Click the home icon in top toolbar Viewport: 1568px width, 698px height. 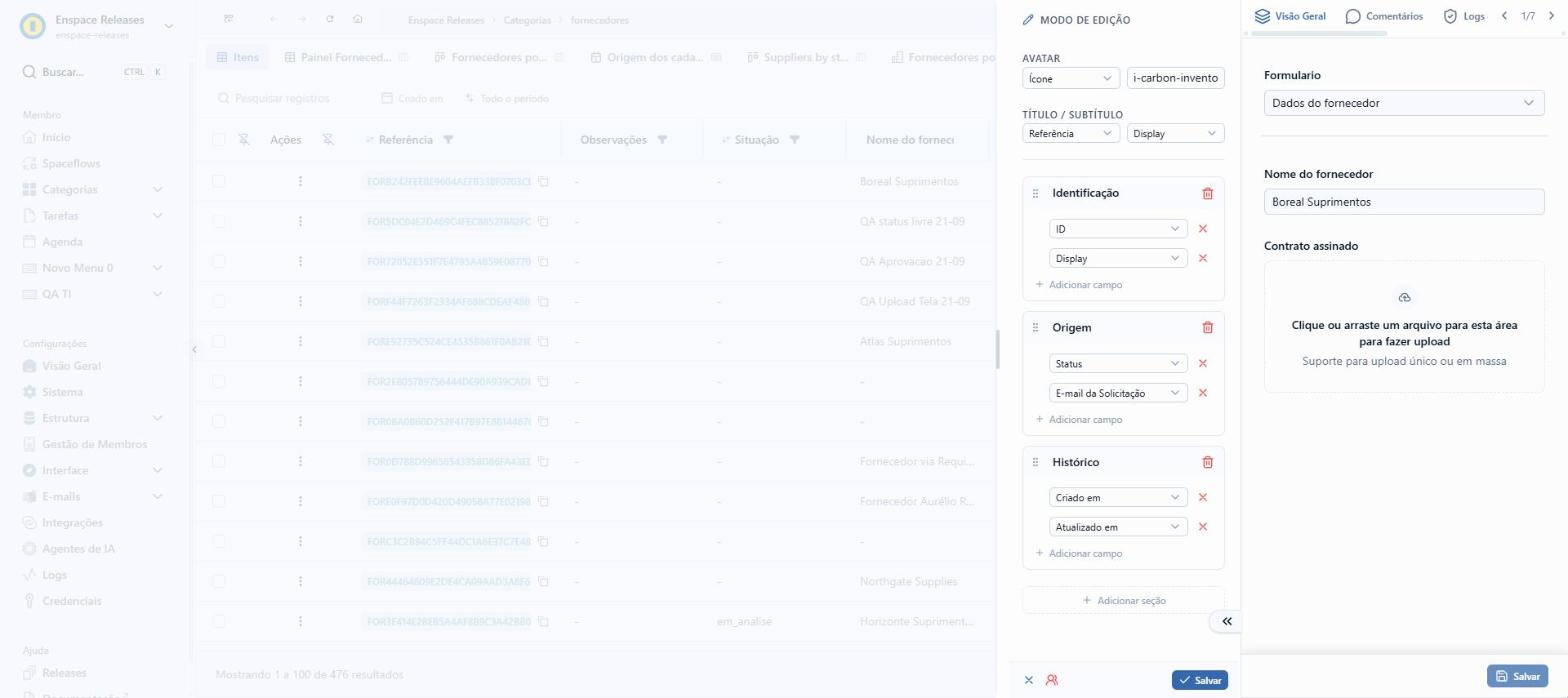point(358,19)
